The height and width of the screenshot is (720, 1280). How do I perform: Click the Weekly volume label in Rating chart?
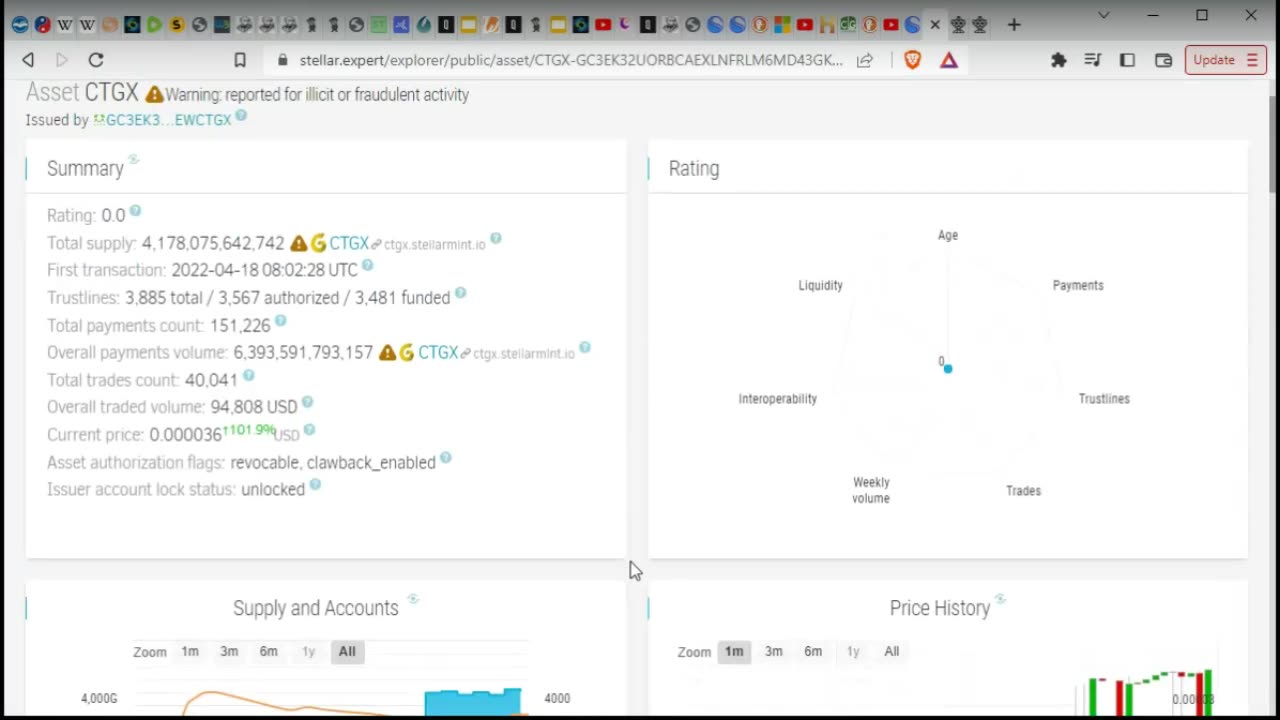pyautogui.click(x=871, y=490)
